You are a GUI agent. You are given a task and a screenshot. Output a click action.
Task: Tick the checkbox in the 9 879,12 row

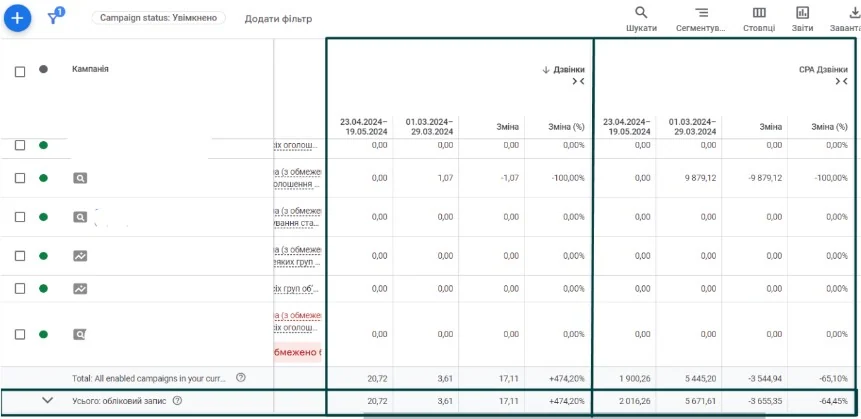tap(20, 178)
